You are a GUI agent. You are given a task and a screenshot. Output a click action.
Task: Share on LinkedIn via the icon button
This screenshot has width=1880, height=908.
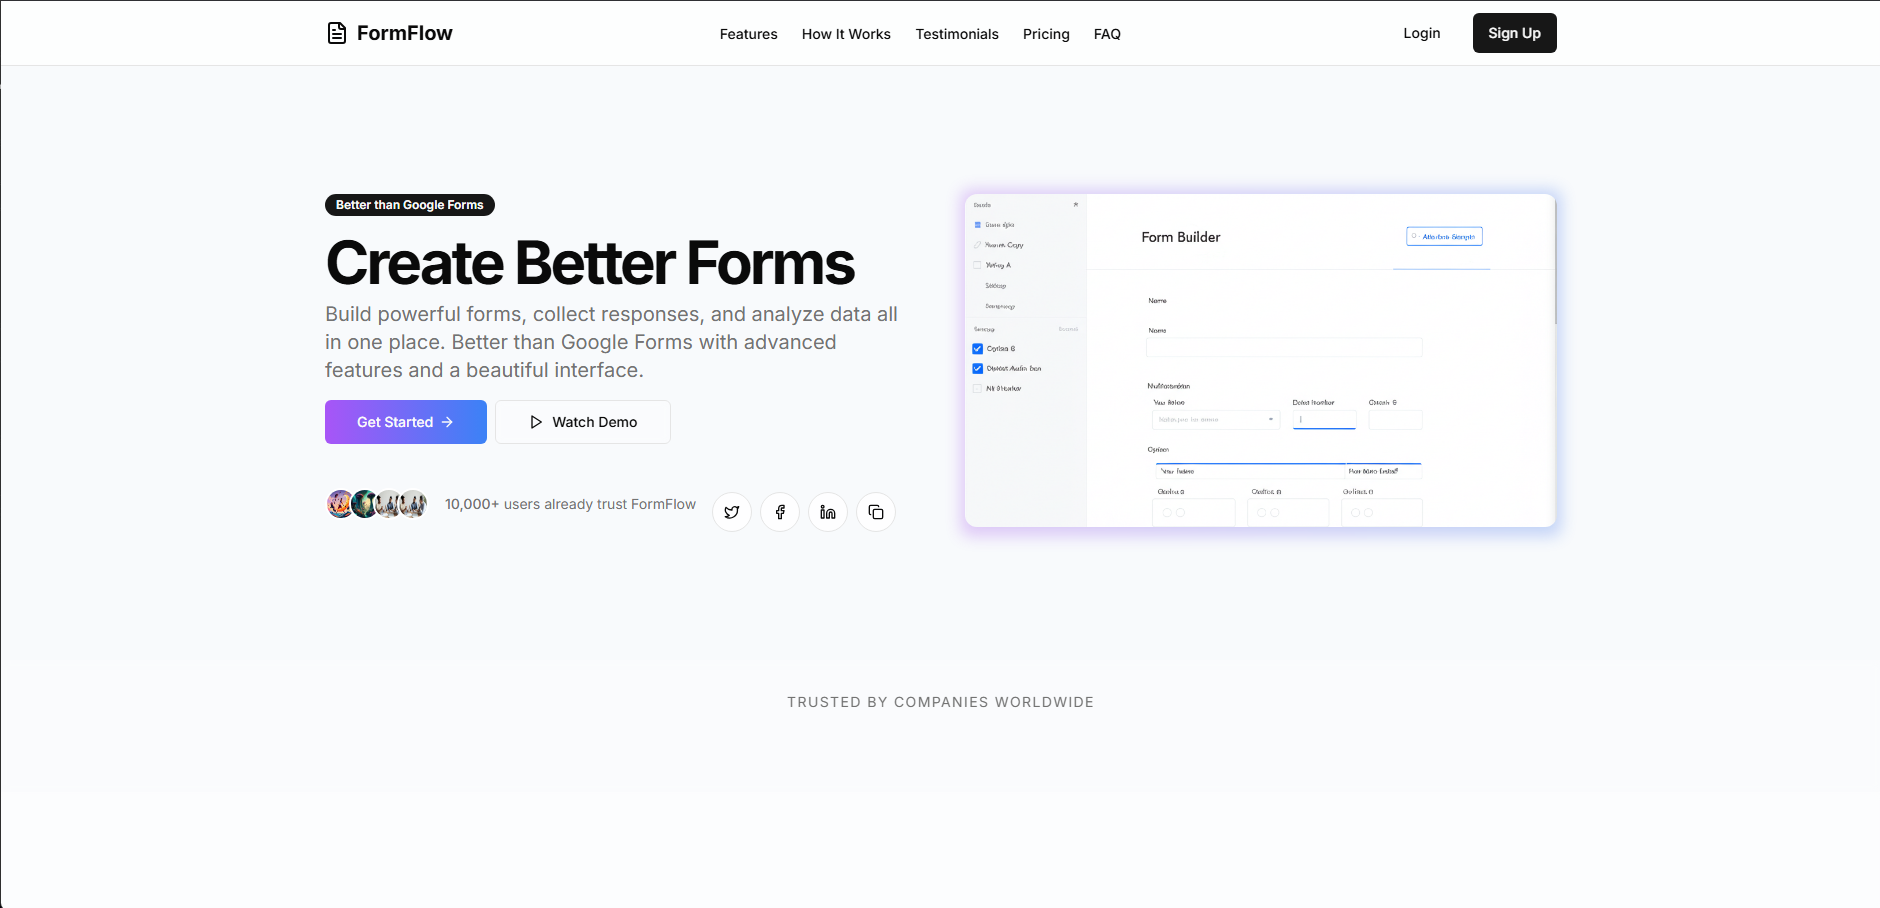(828, 512)
